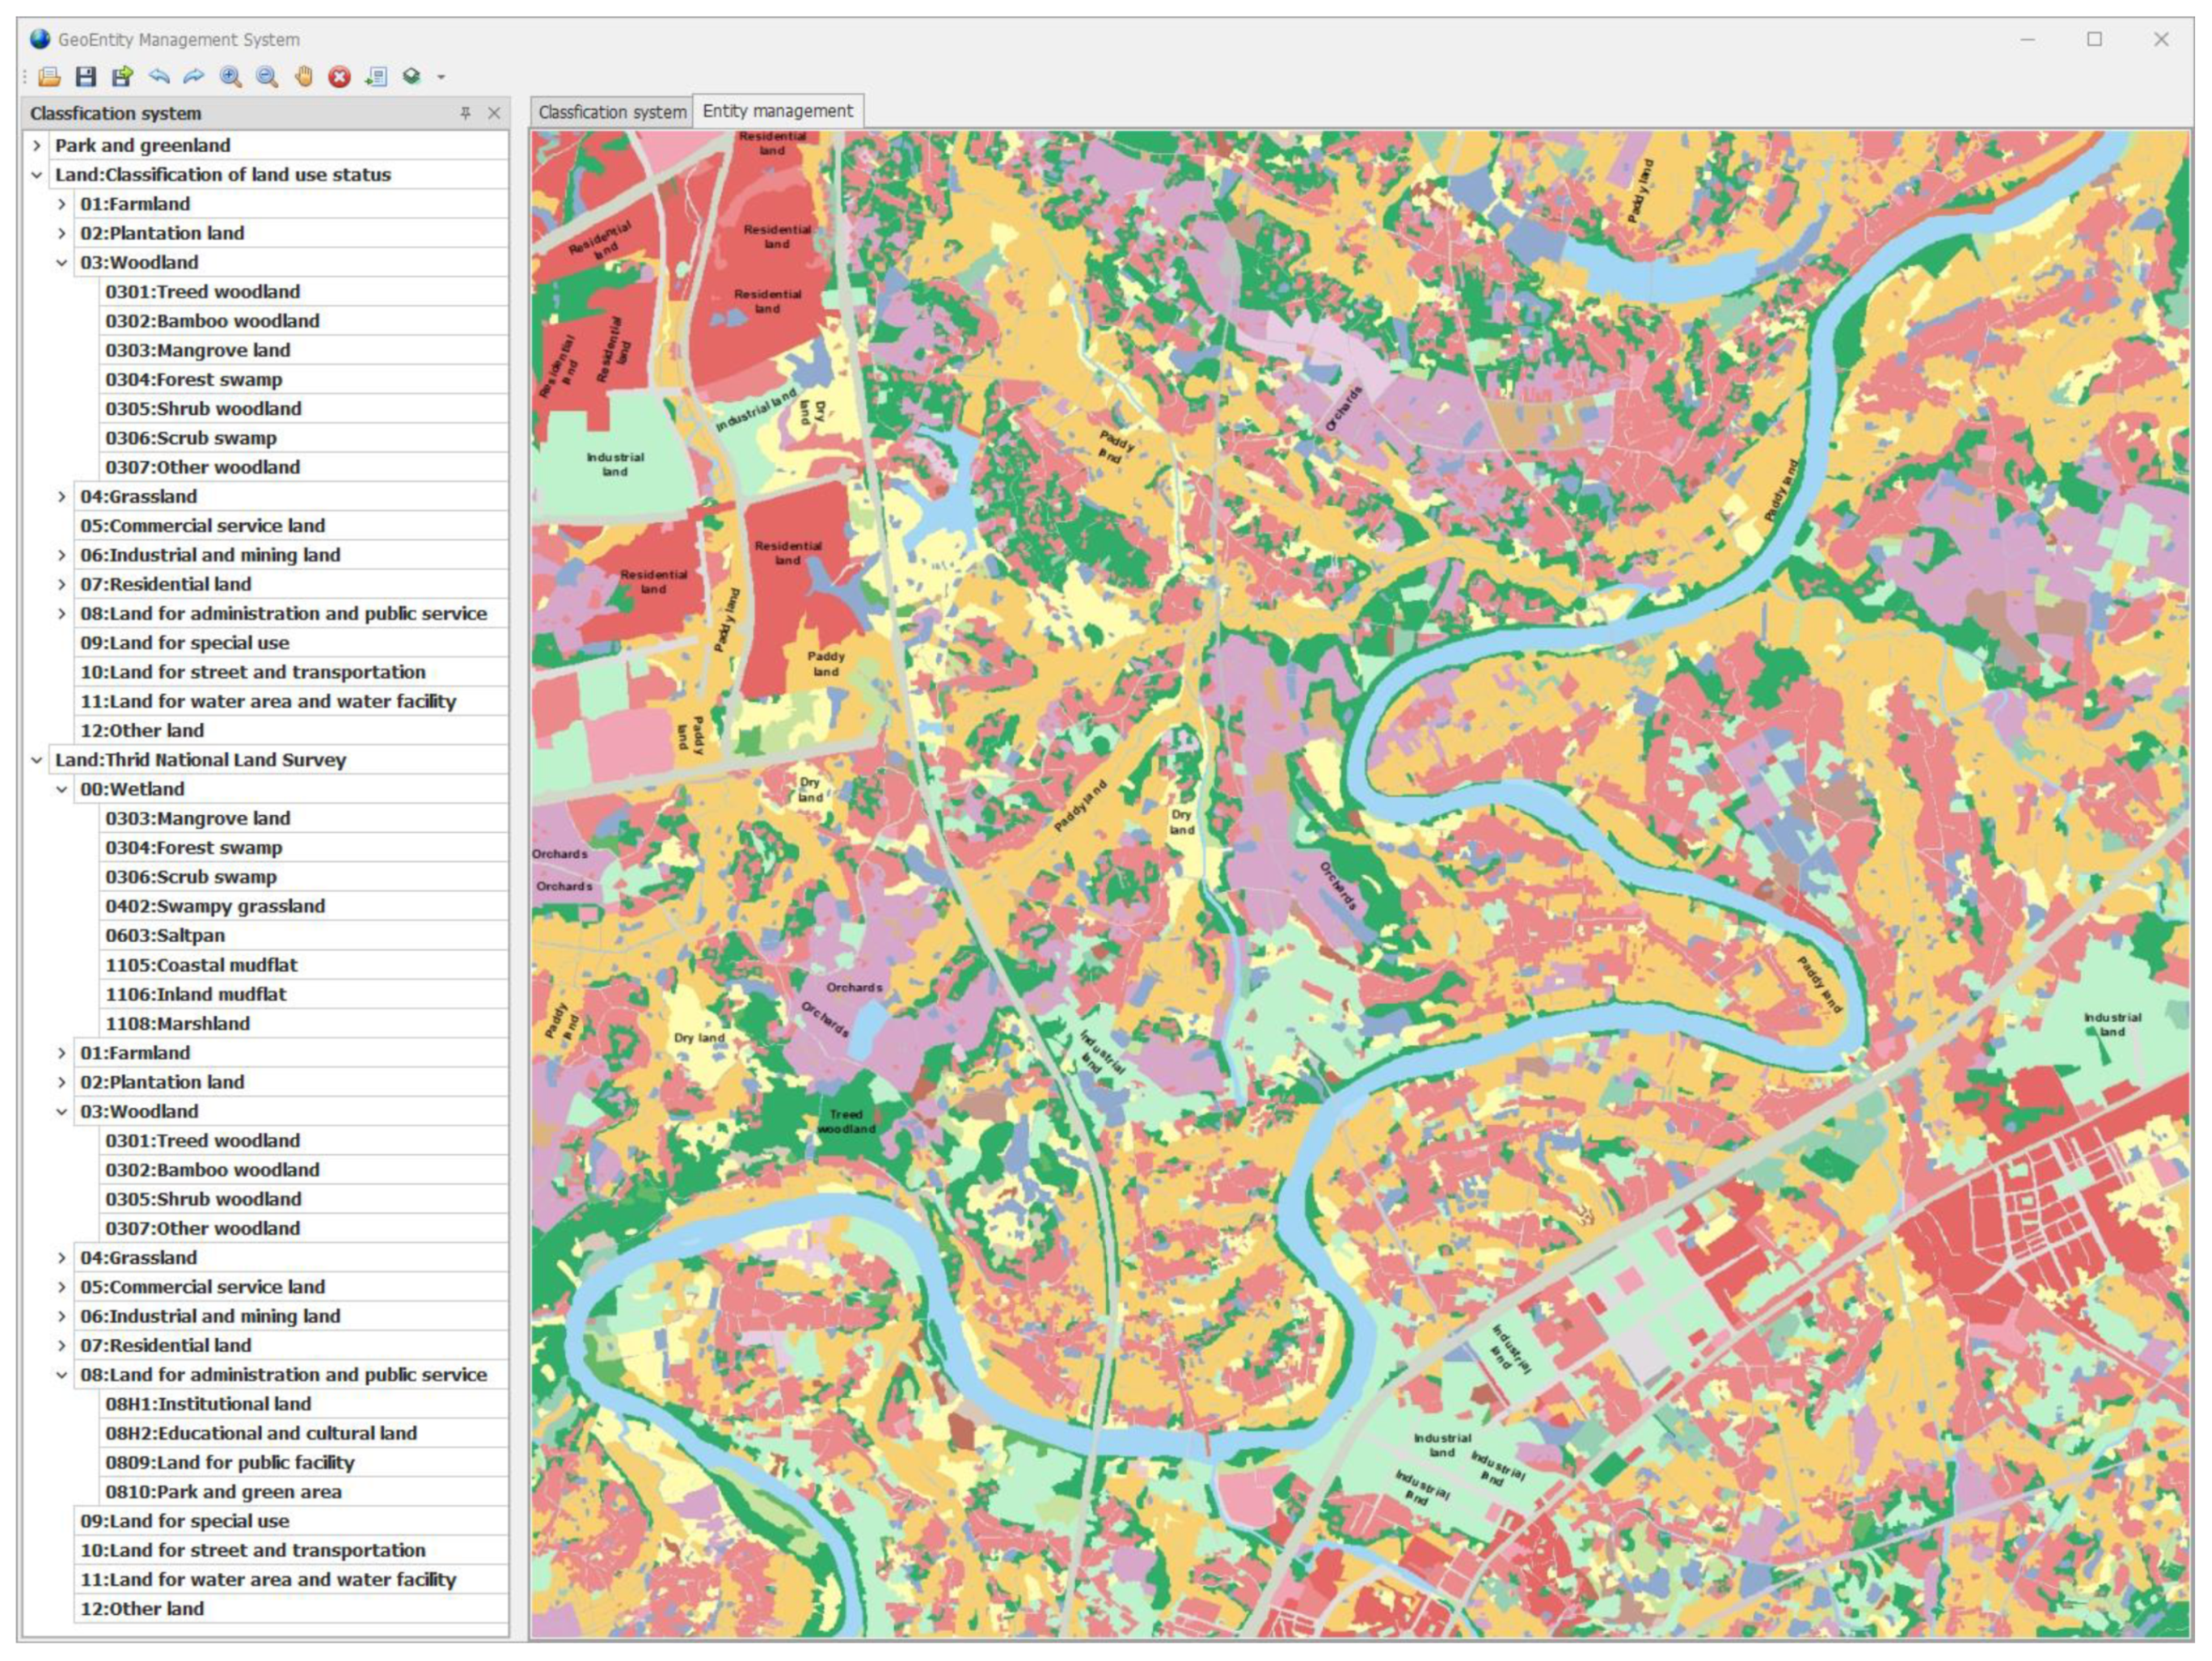
Task: Expand the Park and greenland node
Action: point(37,146)
